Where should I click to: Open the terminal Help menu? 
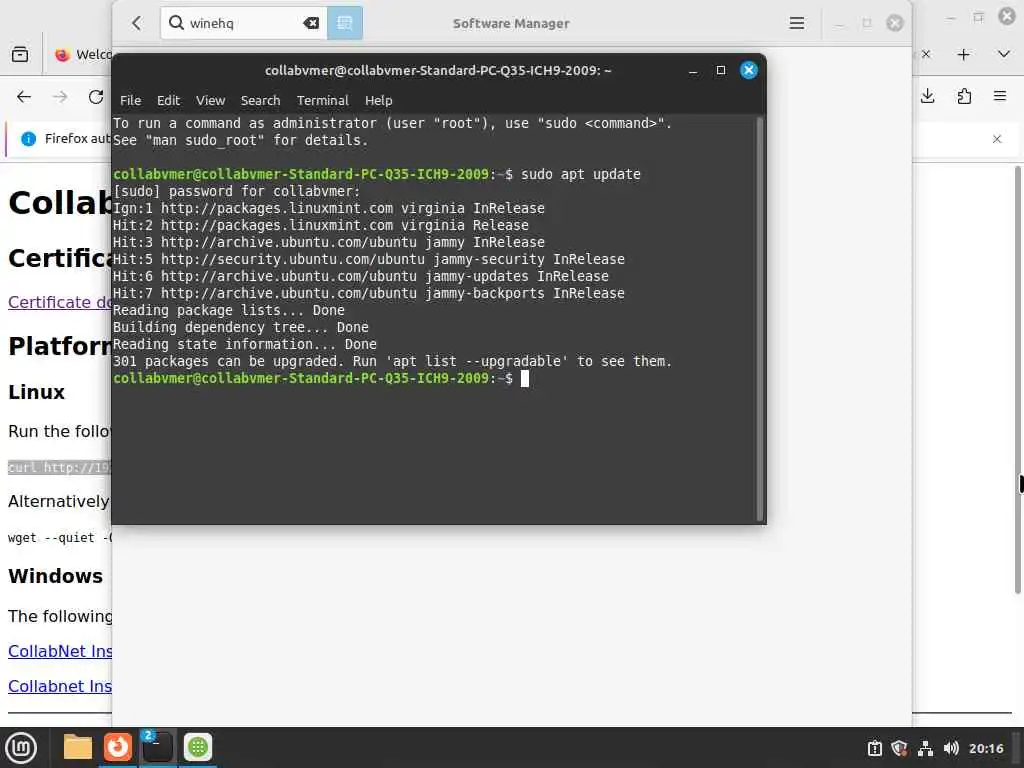point(378,101)
